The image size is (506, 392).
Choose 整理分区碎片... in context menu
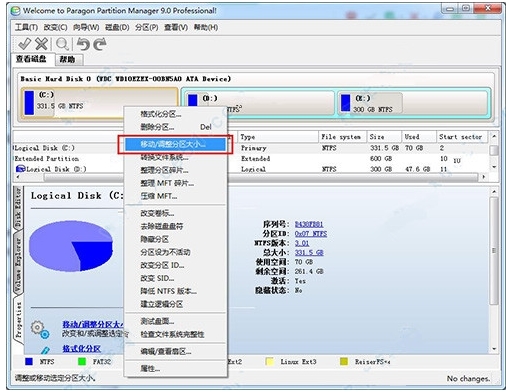click(176, 170)
